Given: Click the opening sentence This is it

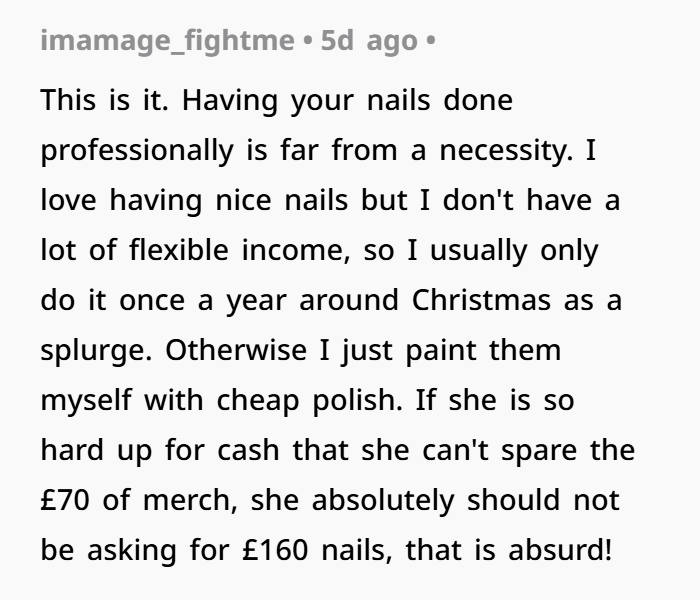Looking at the screenshot, I should (x=104, y=100).
